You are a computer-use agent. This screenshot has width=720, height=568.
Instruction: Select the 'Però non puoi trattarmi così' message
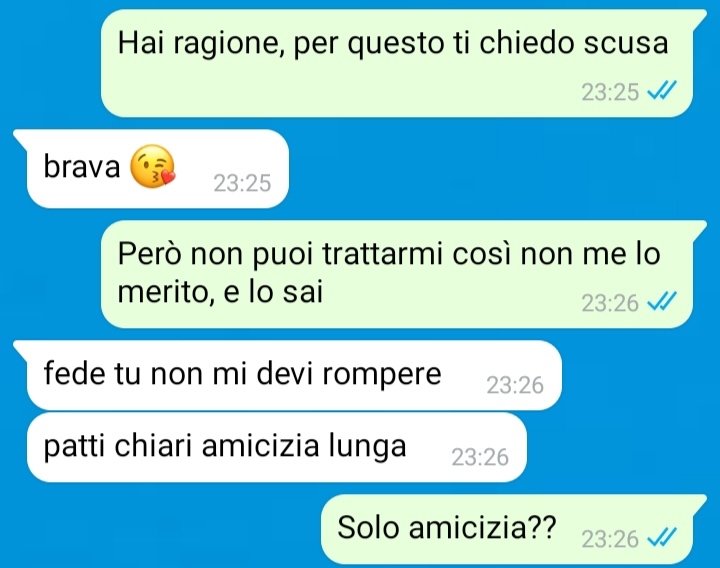pyautogui.click(x=397, y=274)
